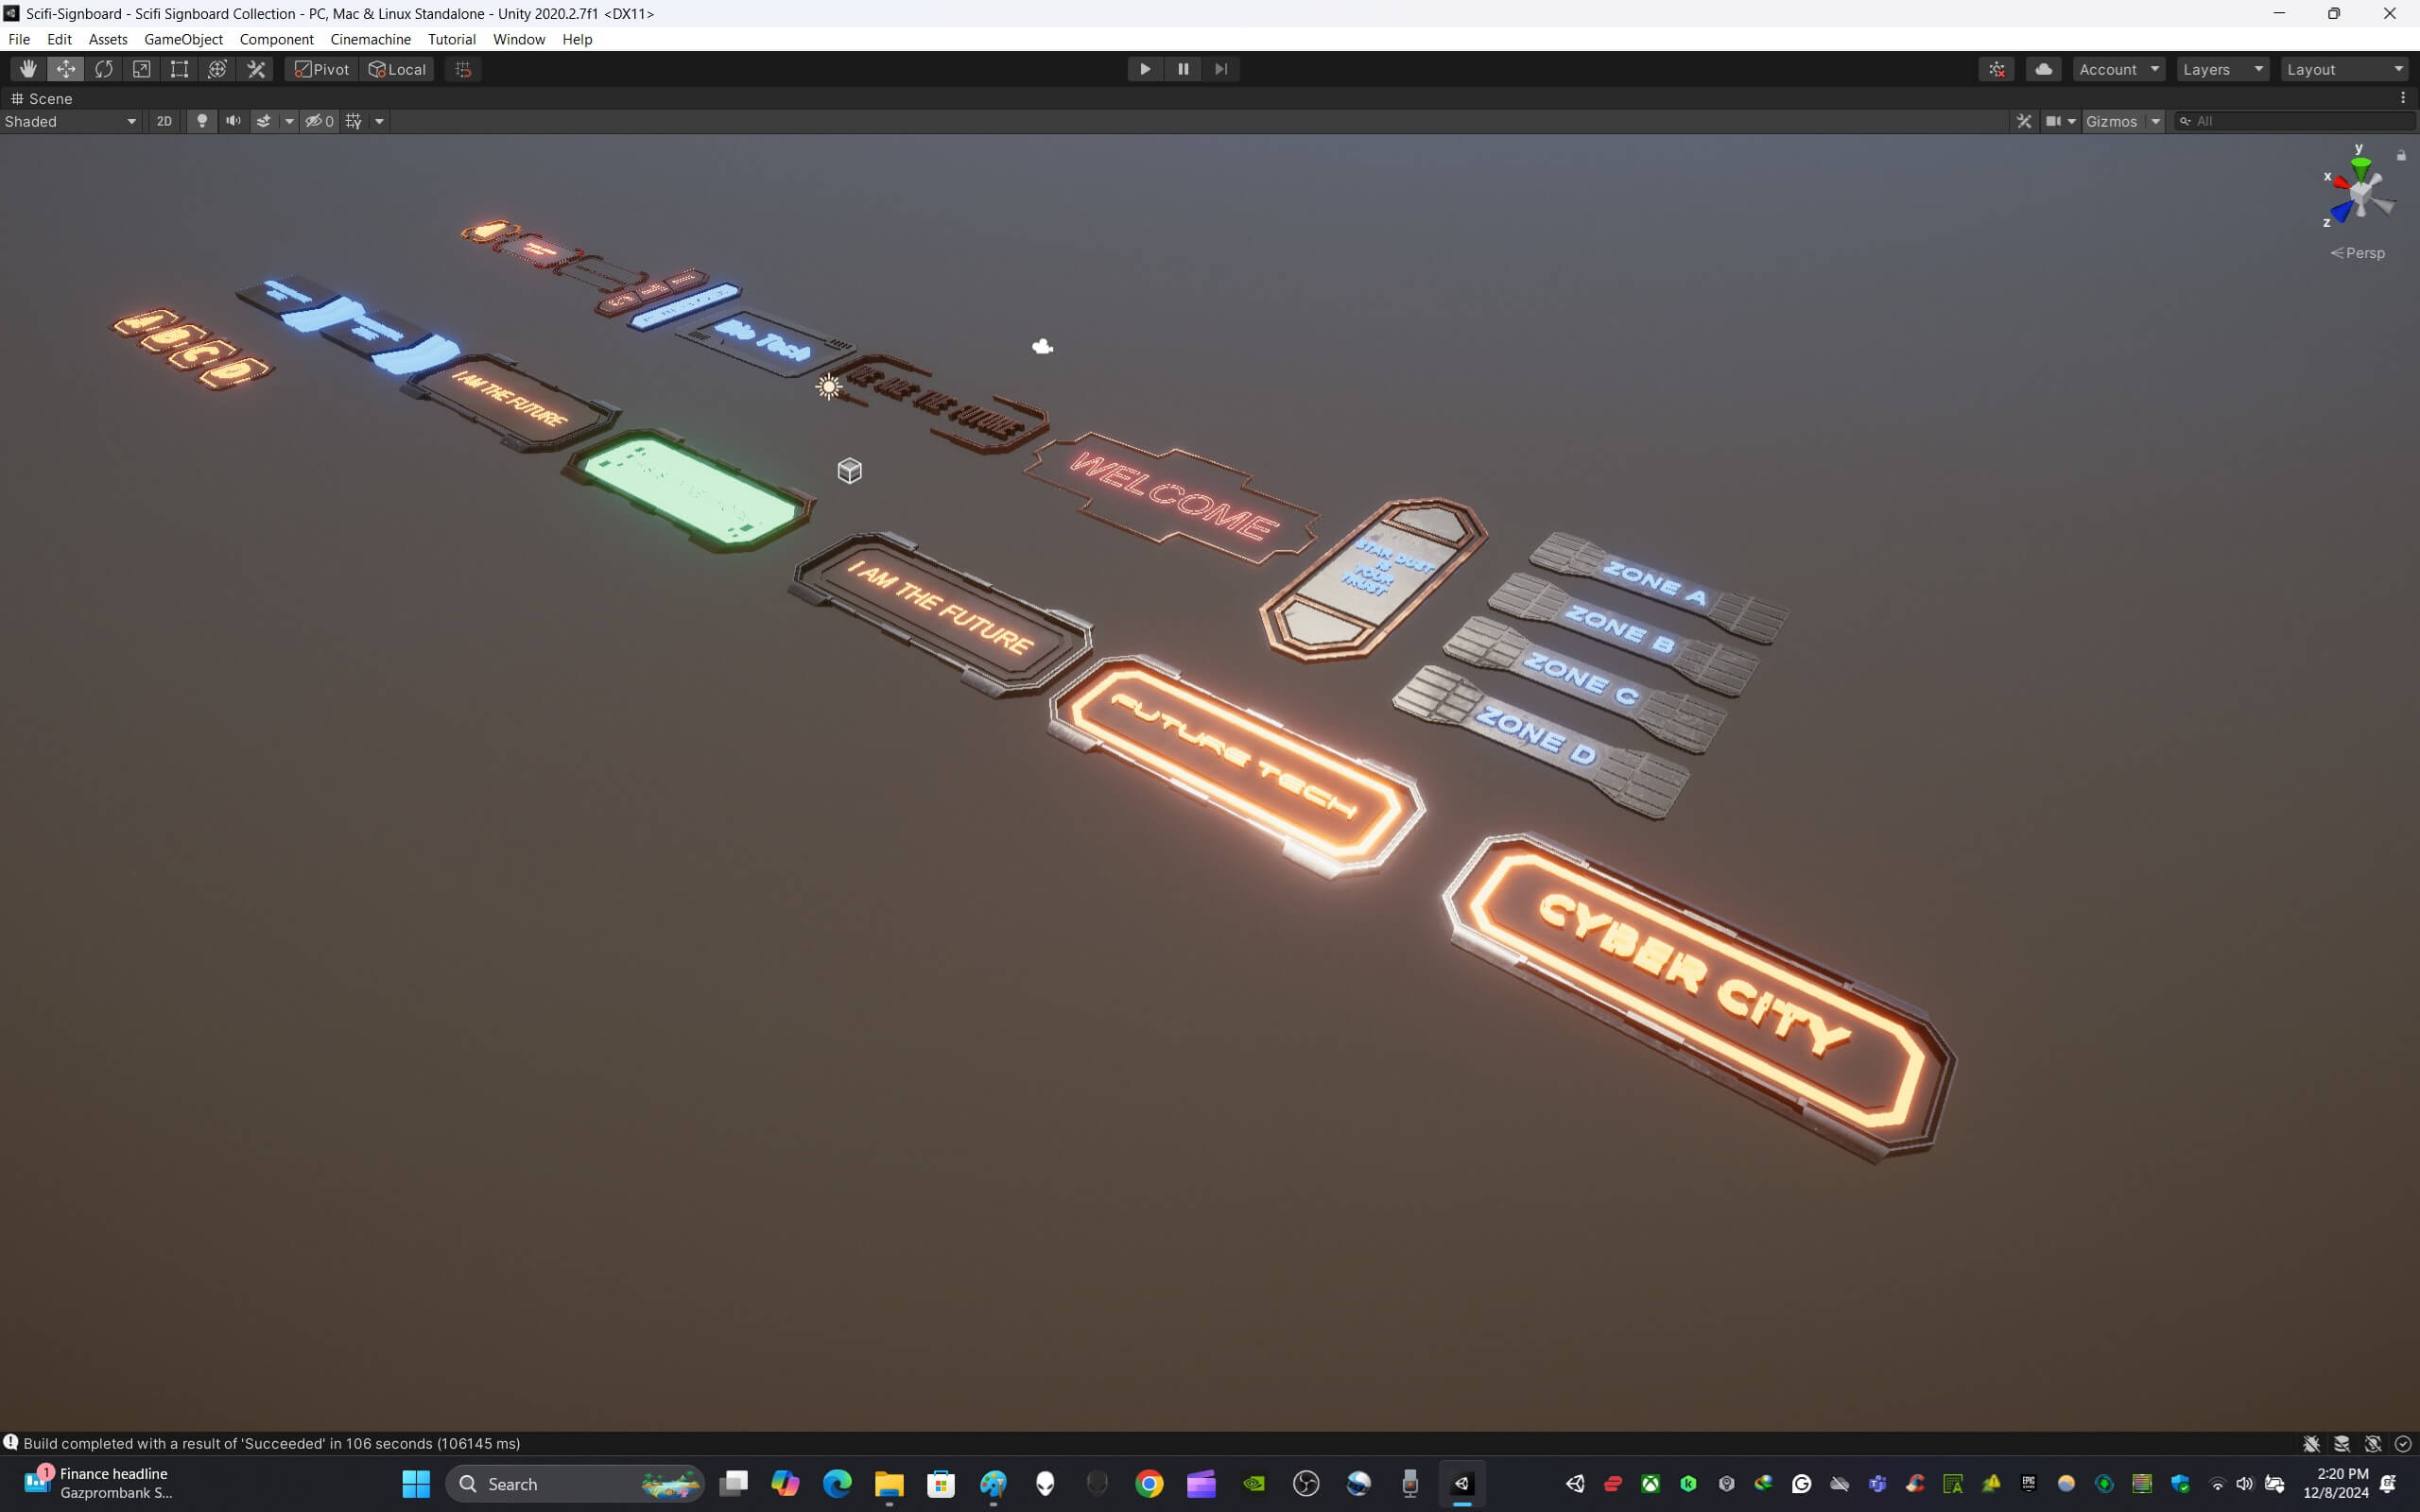Image resolution: width=2420 pixels, height=1512 pixels.
Task: Toggle the Gizmos button
Action: pyautogui.click(x=2112, y=121)
